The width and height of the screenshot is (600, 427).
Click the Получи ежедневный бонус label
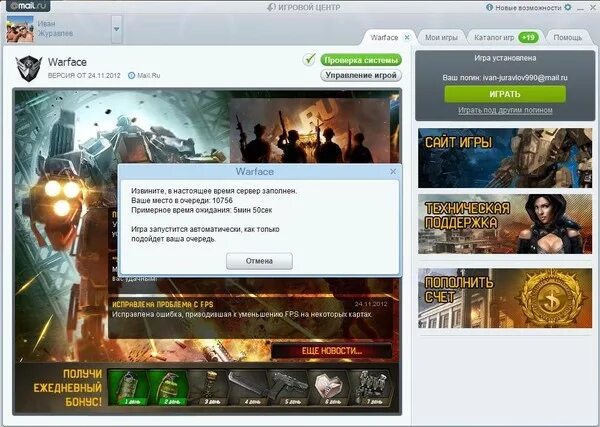coord(68,387)
